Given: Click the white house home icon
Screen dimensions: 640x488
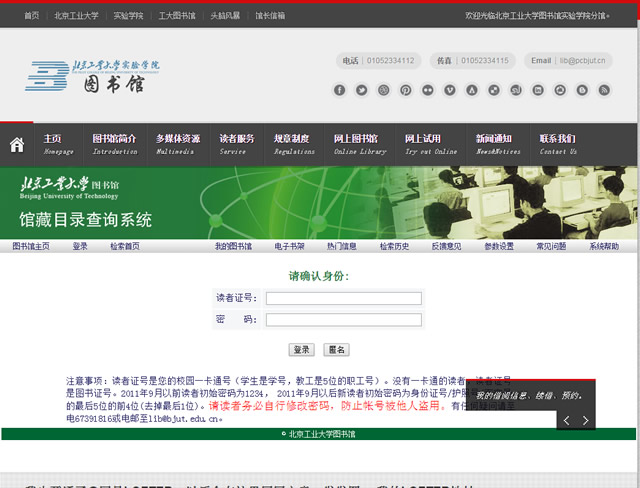Looking at the screenshot, I should click(x=17, y=145).
